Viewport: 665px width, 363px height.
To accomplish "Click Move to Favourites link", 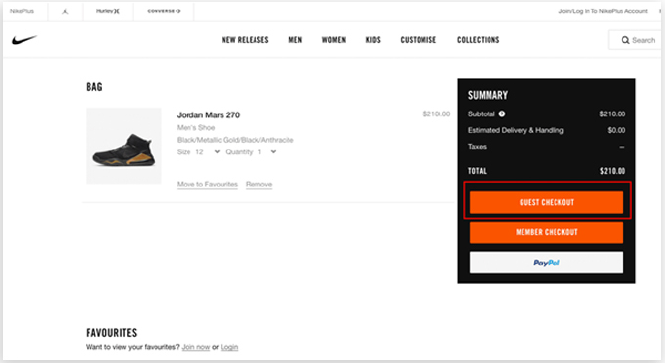I will [x=207, y=184].
